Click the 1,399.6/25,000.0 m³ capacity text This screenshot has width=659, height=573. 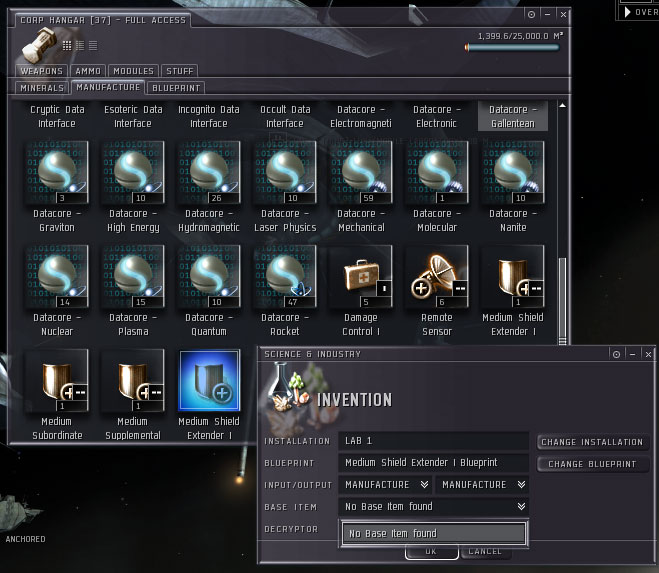point(520,36)
